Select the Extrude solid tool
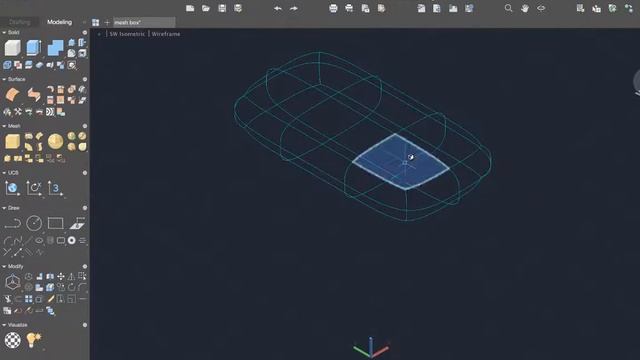The height and width of the screenshot is (360, 640). point(33,48)
